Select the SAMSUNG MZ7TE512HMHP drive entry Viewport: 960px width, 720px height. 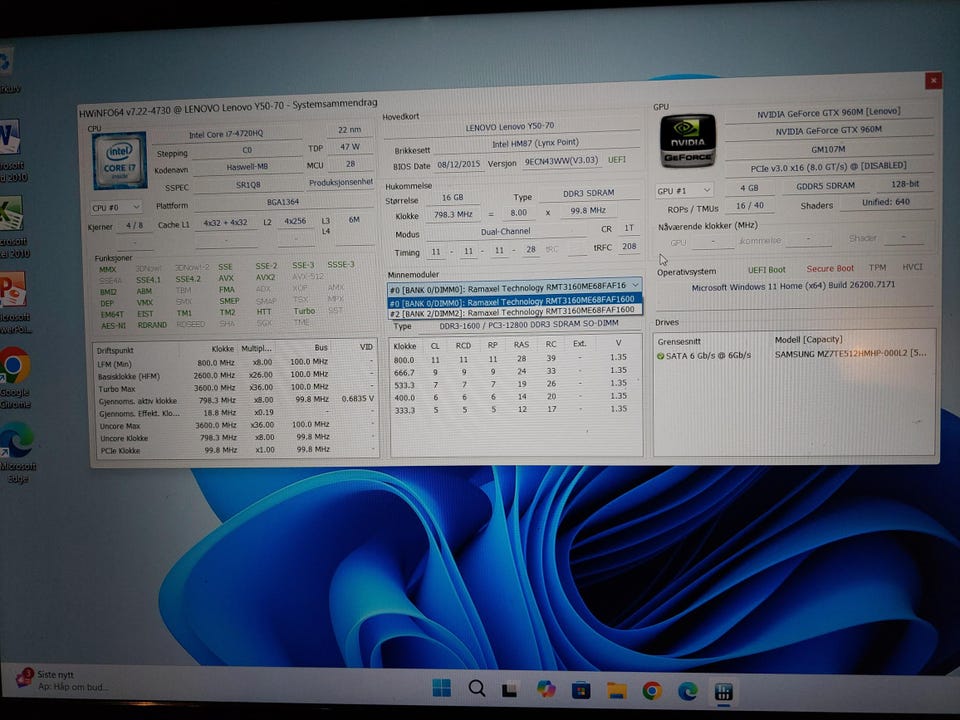click(850, 354)
